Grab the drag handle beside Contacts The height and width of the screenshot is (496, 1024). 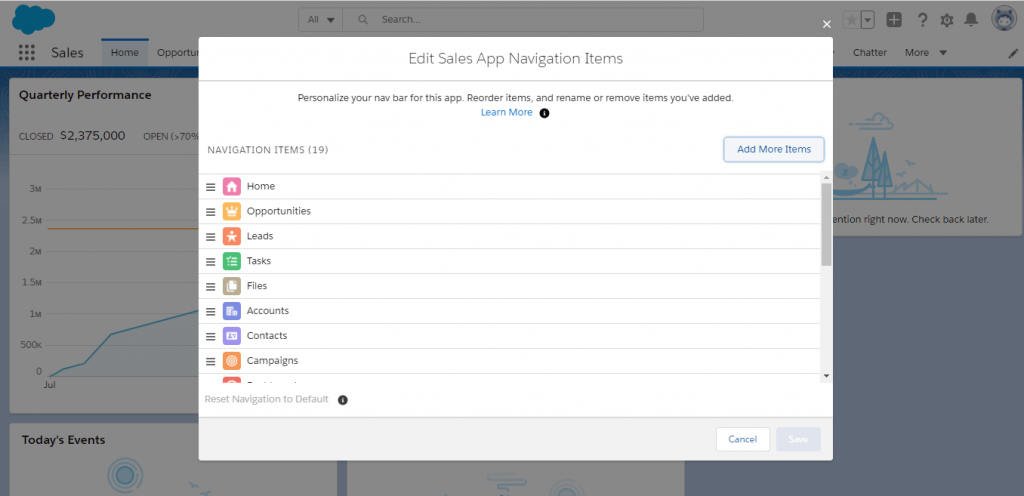[x=210, y=336]
